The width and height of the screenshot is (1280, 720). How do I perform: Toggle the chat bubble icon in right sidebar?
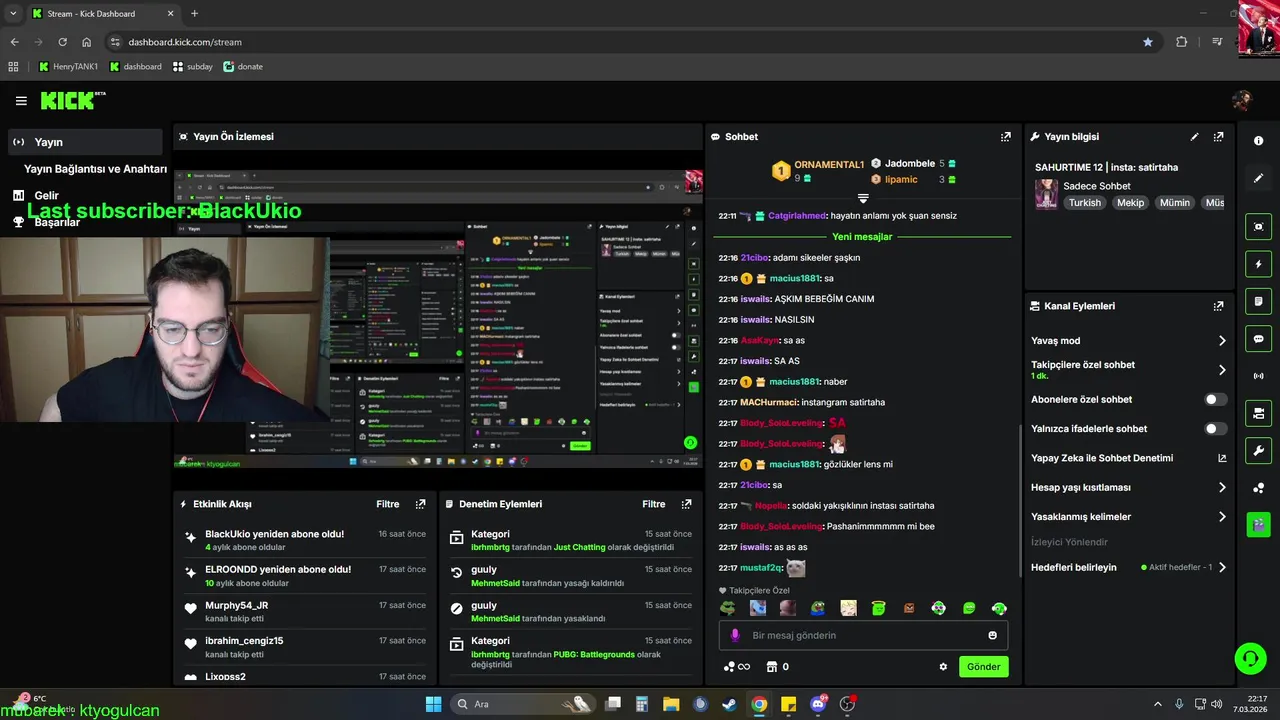click(1258, 339)
